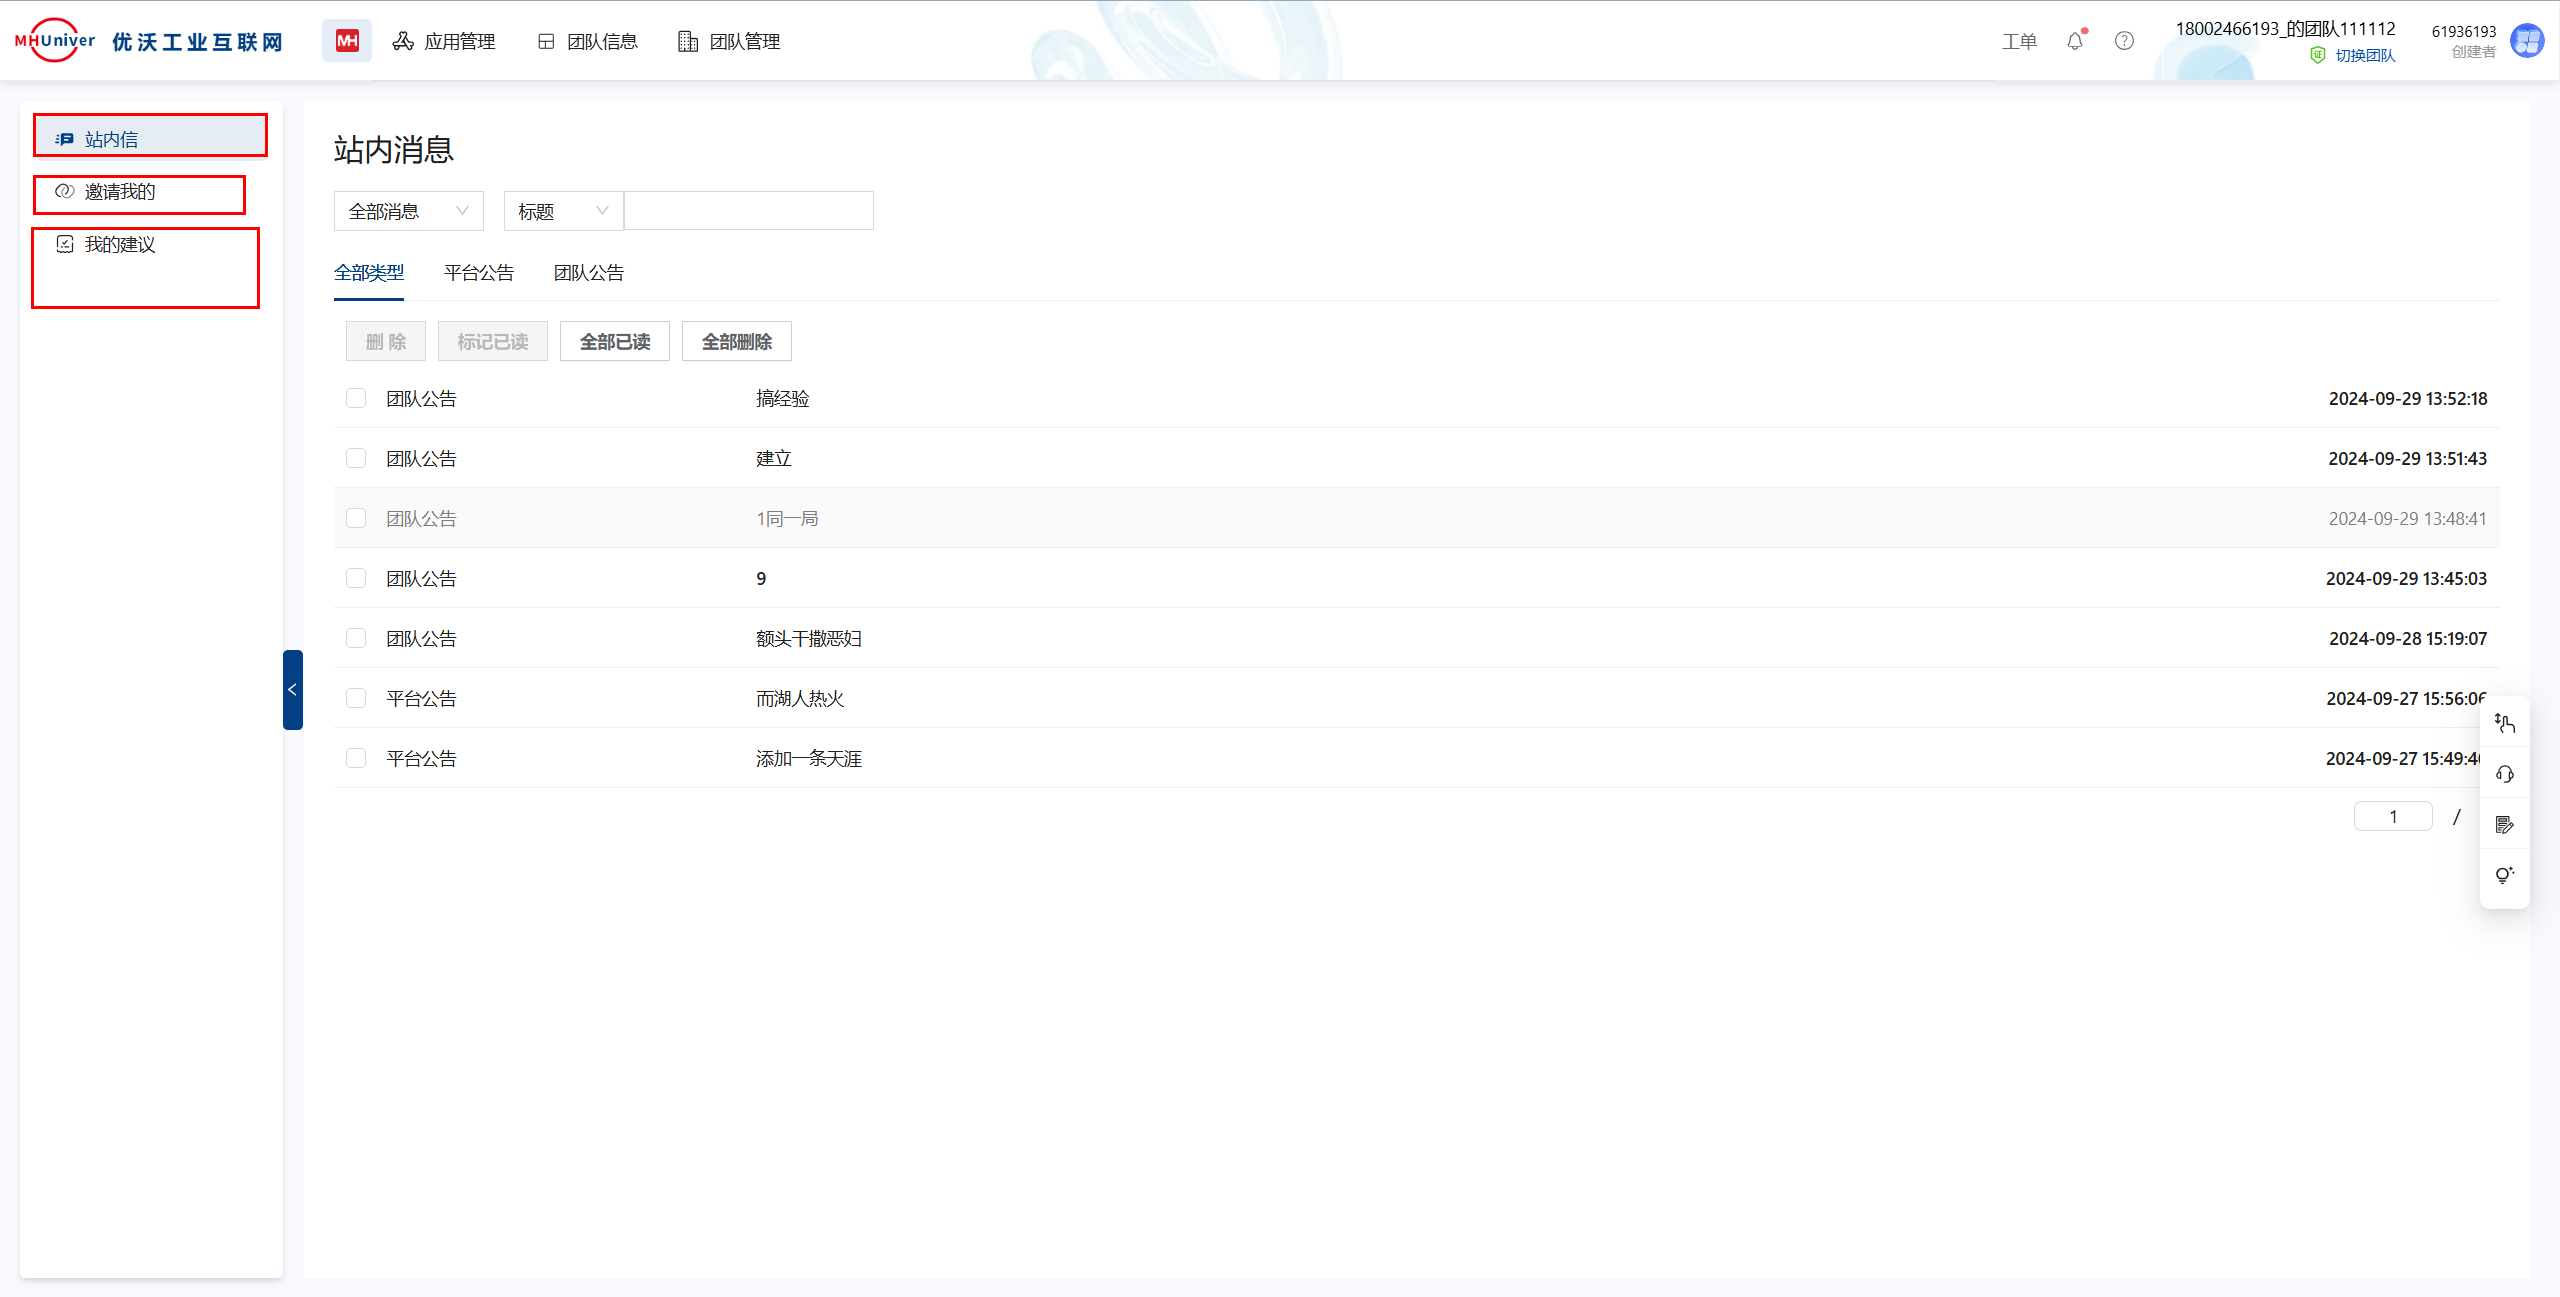Click the lightbulb suggestion icon
The width and height of the screenshot is (2560, 1297).
[x=2504, y=875]
